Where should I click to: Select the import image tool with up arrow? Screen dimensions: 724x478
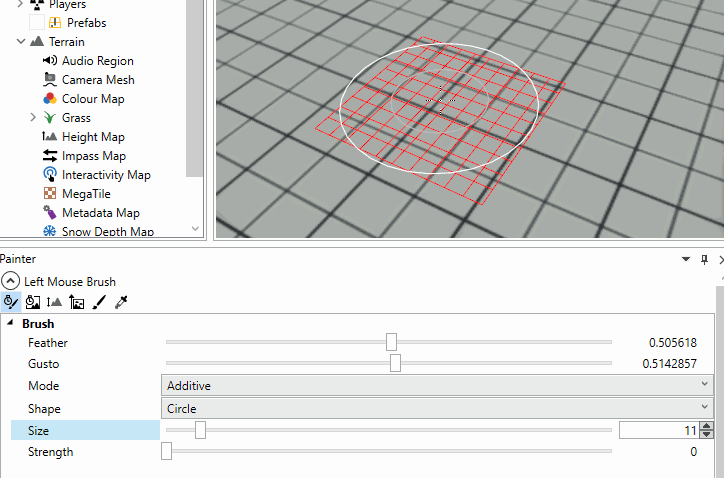click(77, 302)
